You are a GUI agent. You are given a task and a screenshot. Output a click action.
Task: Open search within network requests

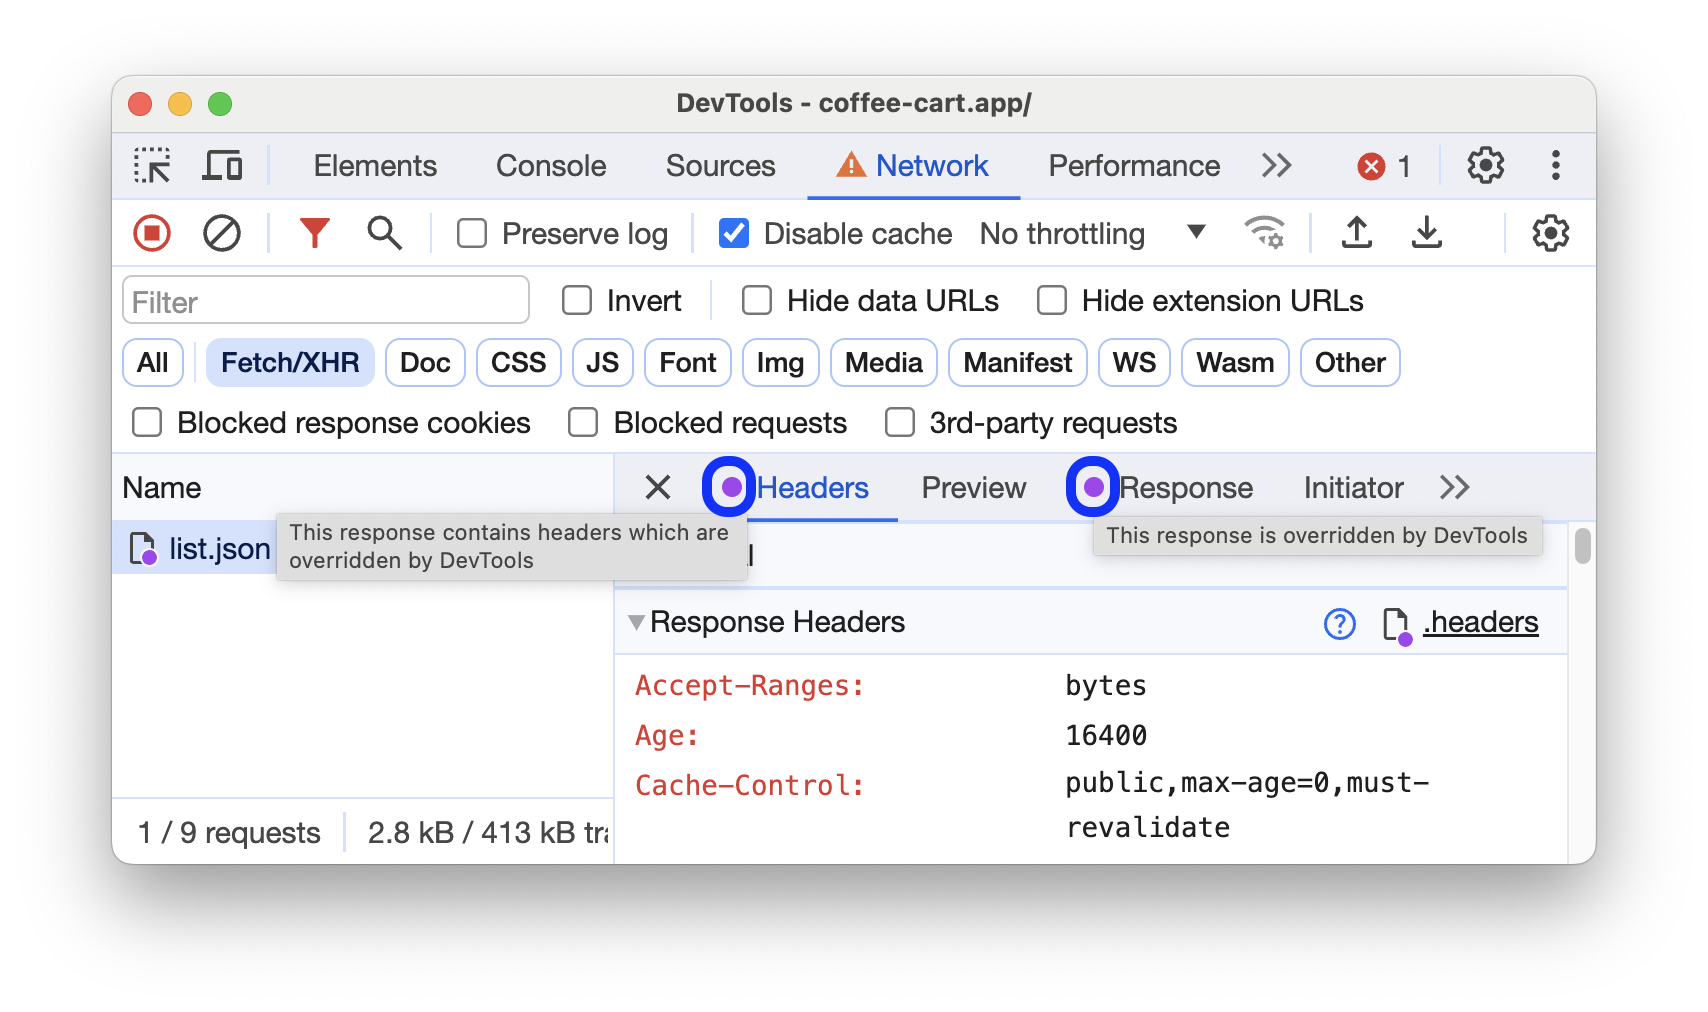click(x=384, y=233)
